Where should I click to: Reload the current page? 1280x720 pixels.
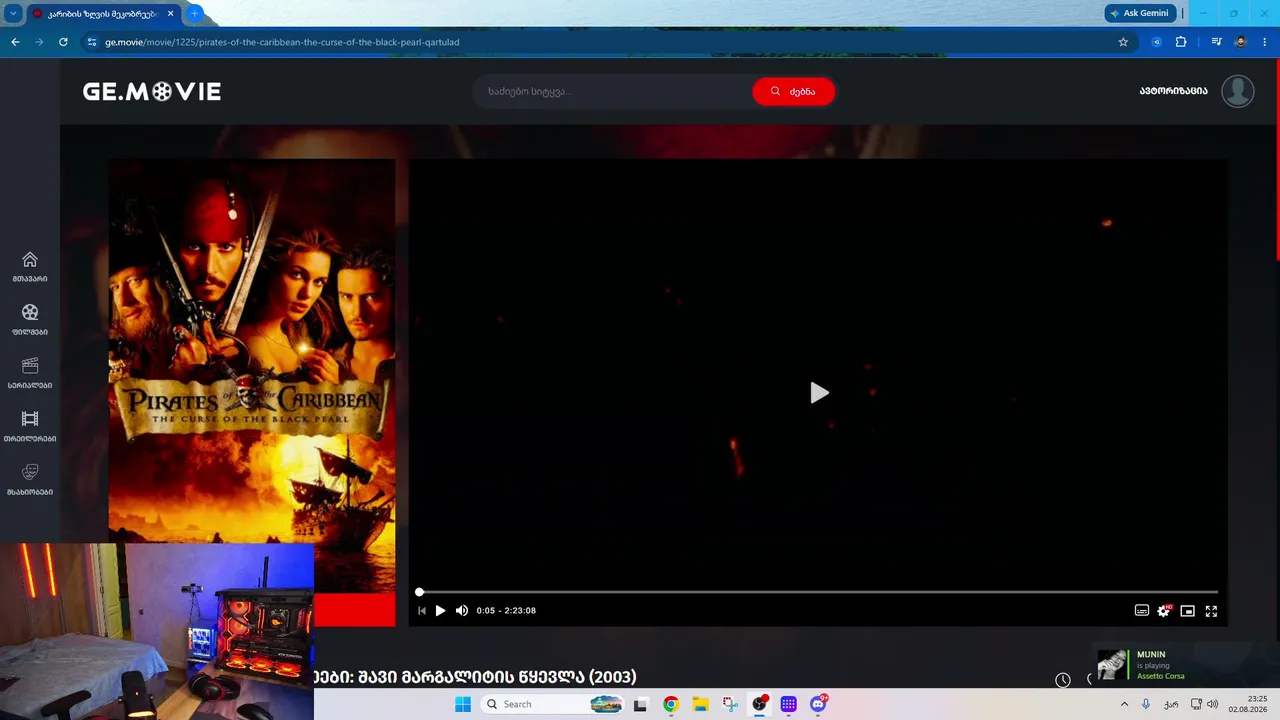coord(63,42)
